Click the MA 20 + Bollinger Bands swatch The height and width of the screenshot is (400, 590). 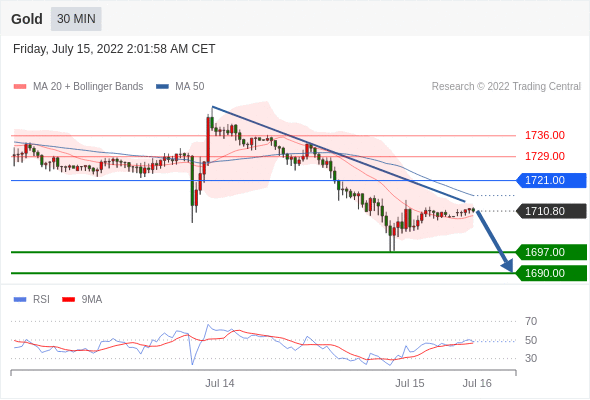click(x=20, y=87)
